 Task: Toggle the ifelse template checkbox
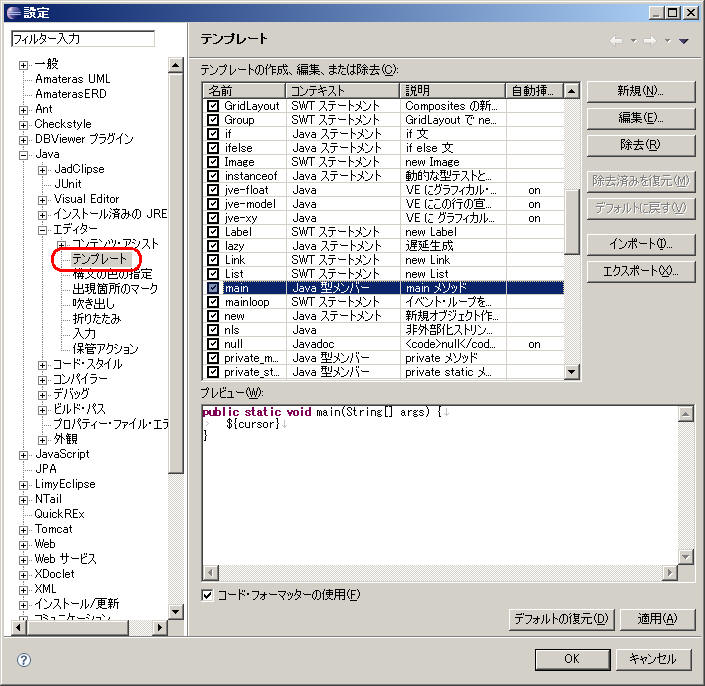[213, 148]
